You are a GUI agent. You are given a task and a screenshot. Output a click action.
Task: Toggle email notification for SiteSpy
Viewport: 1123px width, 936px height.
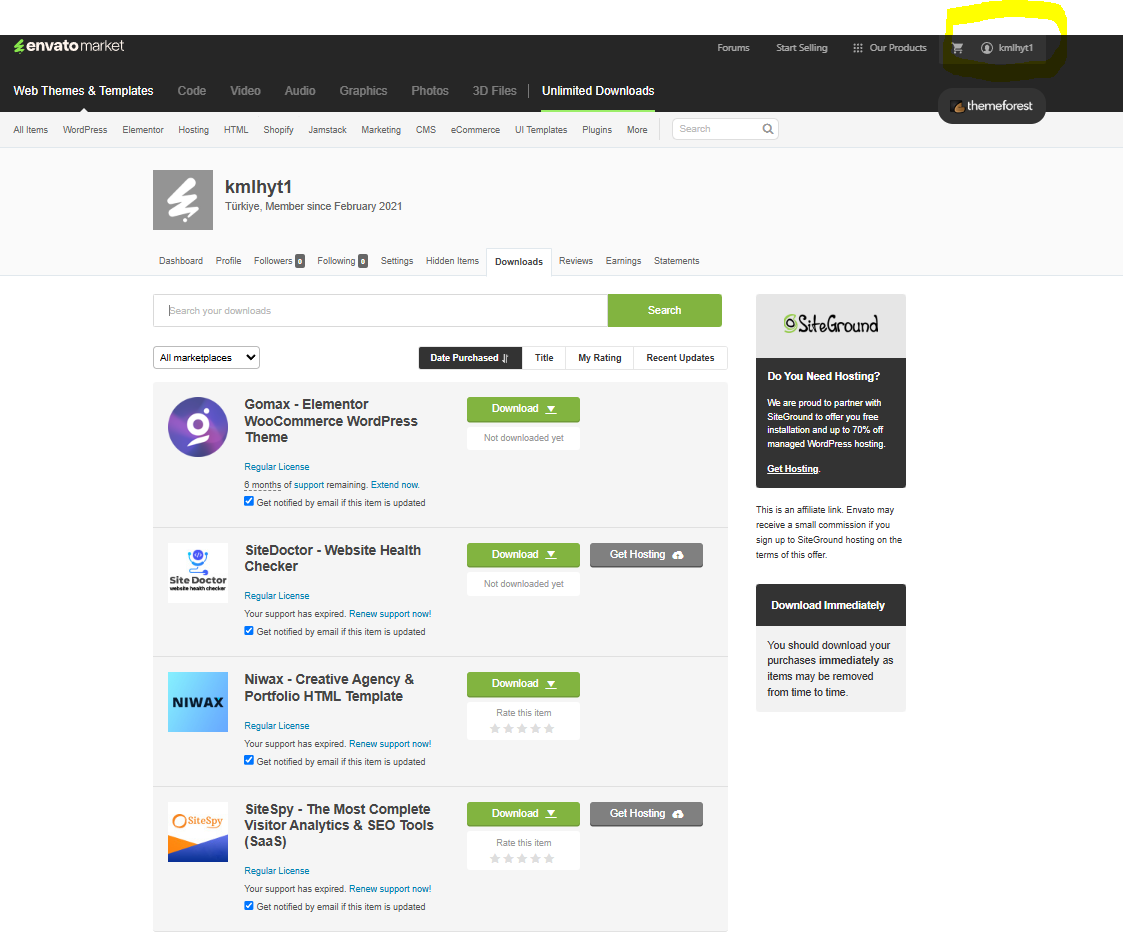[249, 906]
